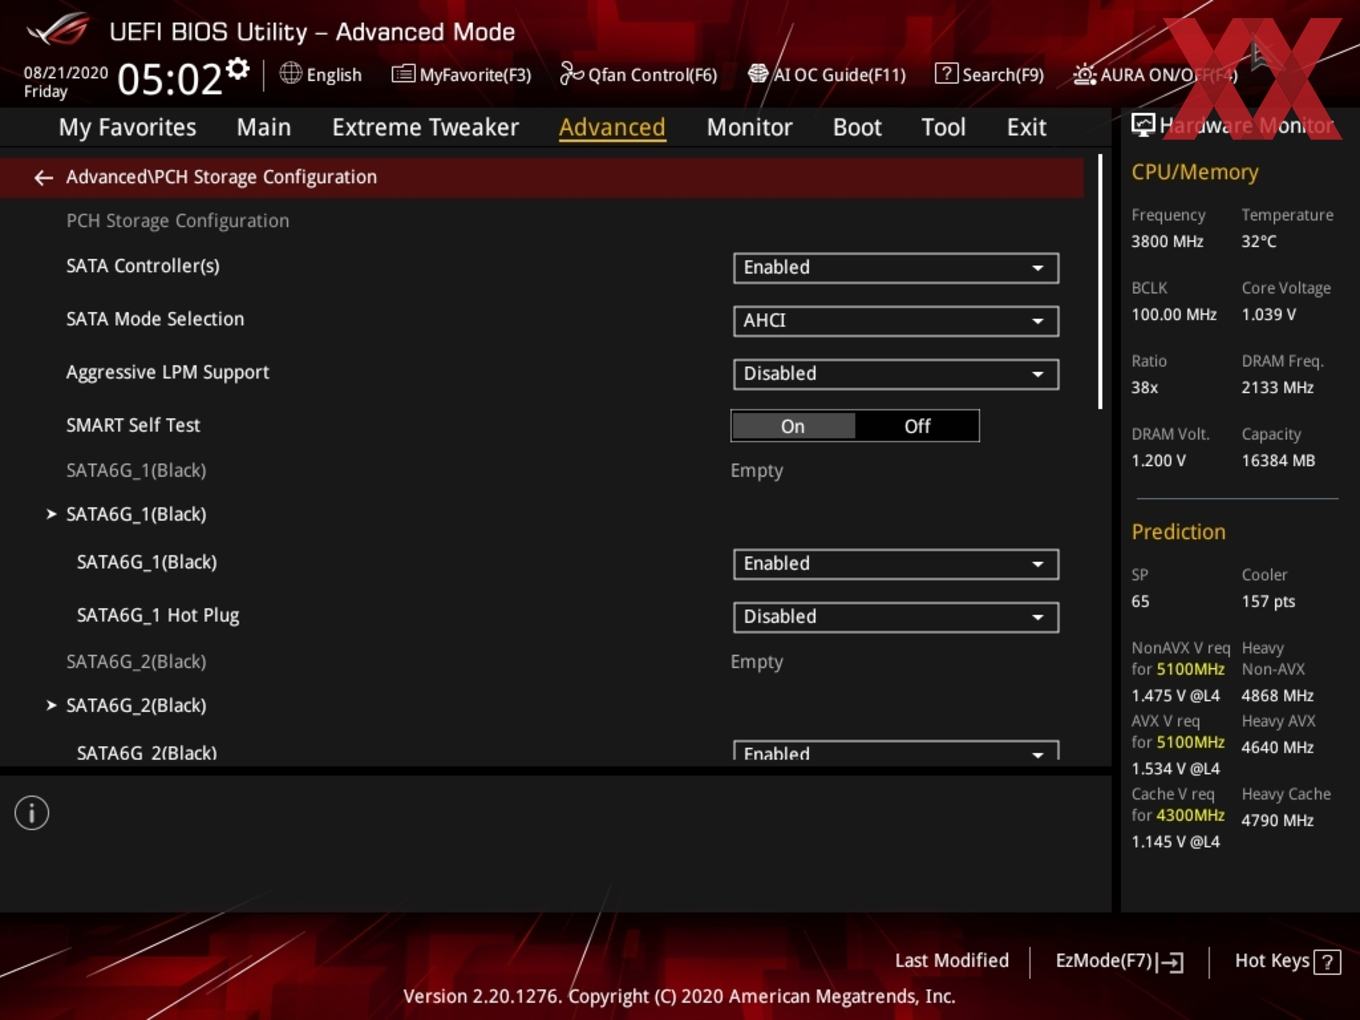Image resolution: width=1360 pixels, height=1020 pixels.
Task: Click the SATA Mode Selection label
Action: (x=155, y=319)
